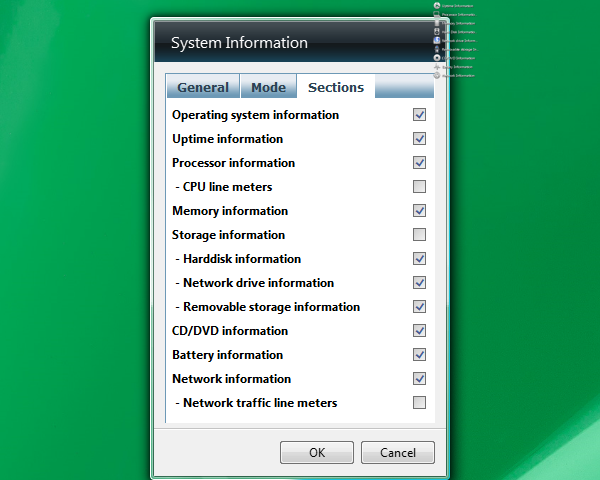This screenshot has width=600, height=480.
Task: Click the System Information dialog title
Action: coord(239,42)
